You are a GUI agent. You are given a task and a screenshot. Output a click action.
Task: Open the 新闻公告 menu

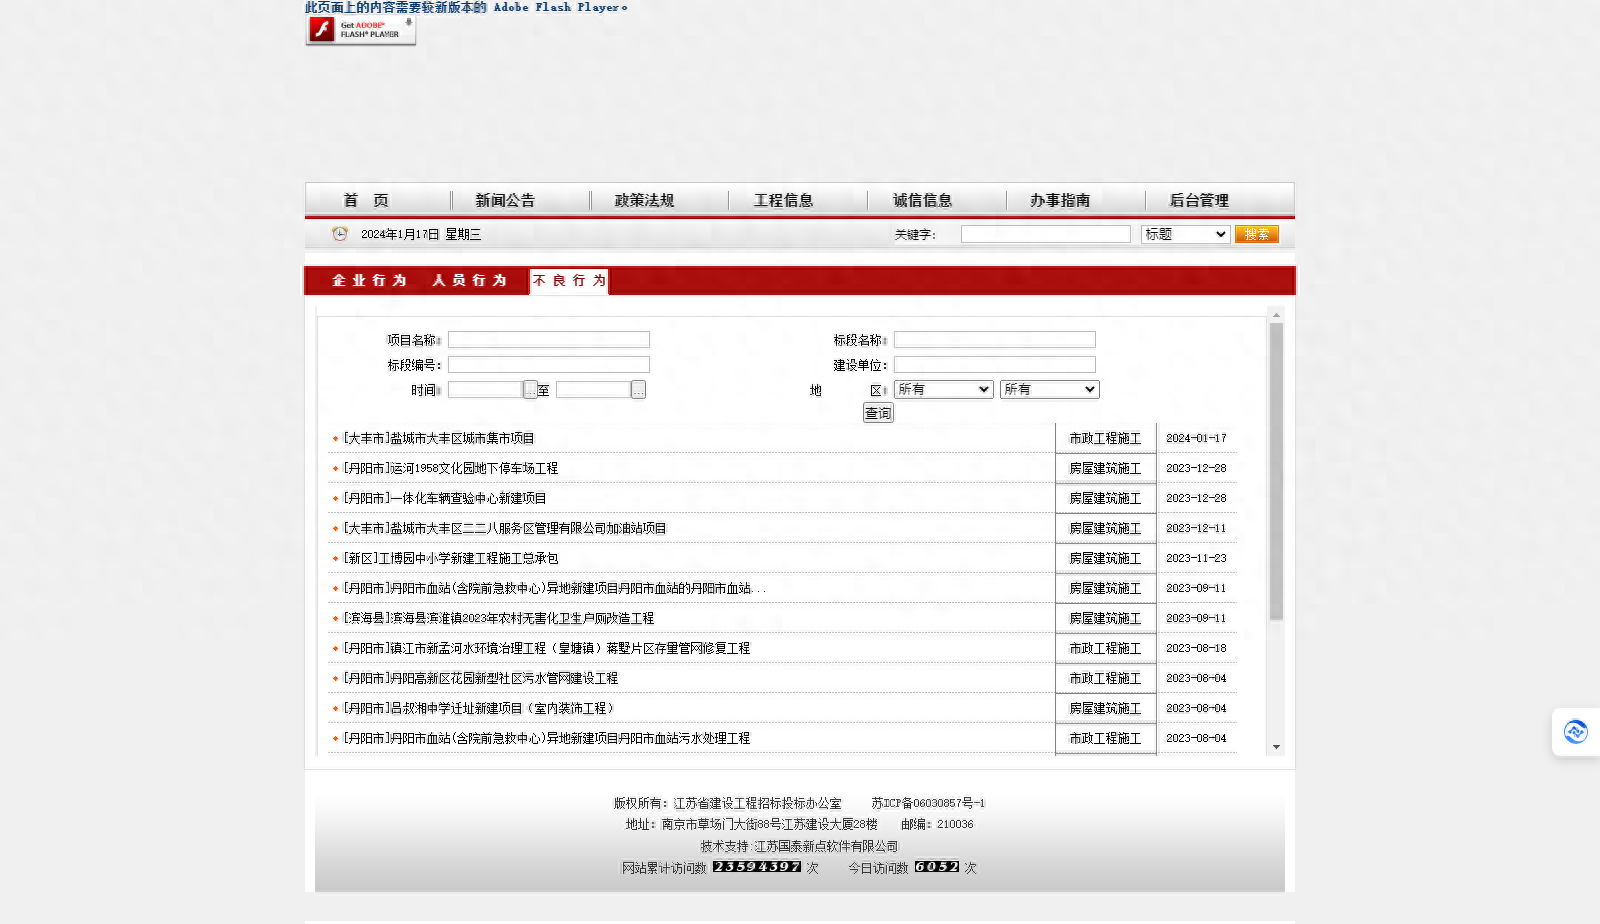[x=505, y=200]
